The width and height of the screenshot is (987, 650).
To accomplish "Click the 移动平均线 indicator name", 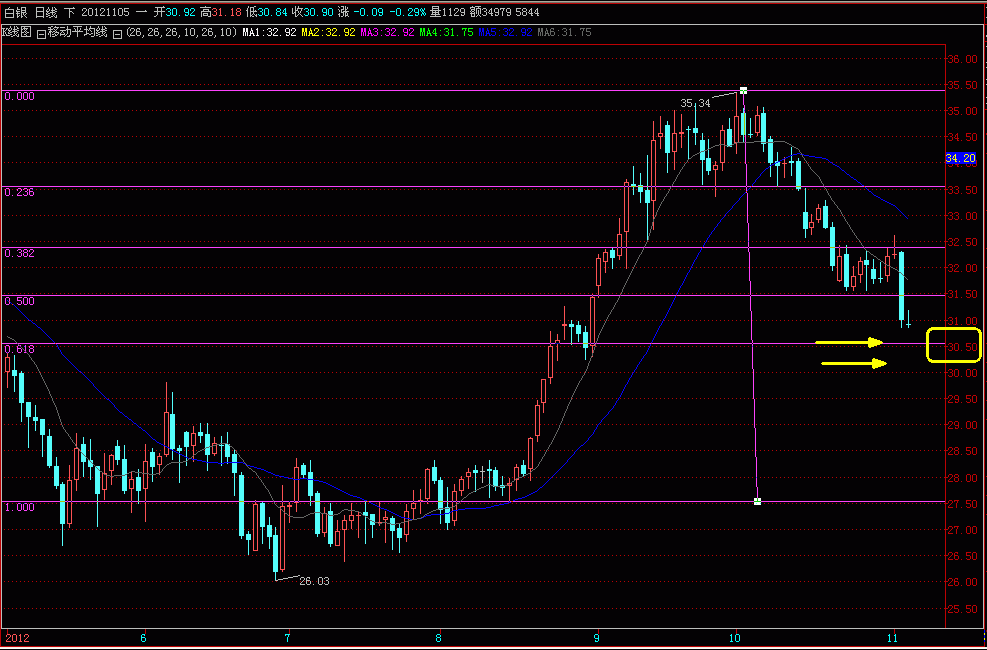I will click(77, 33).
